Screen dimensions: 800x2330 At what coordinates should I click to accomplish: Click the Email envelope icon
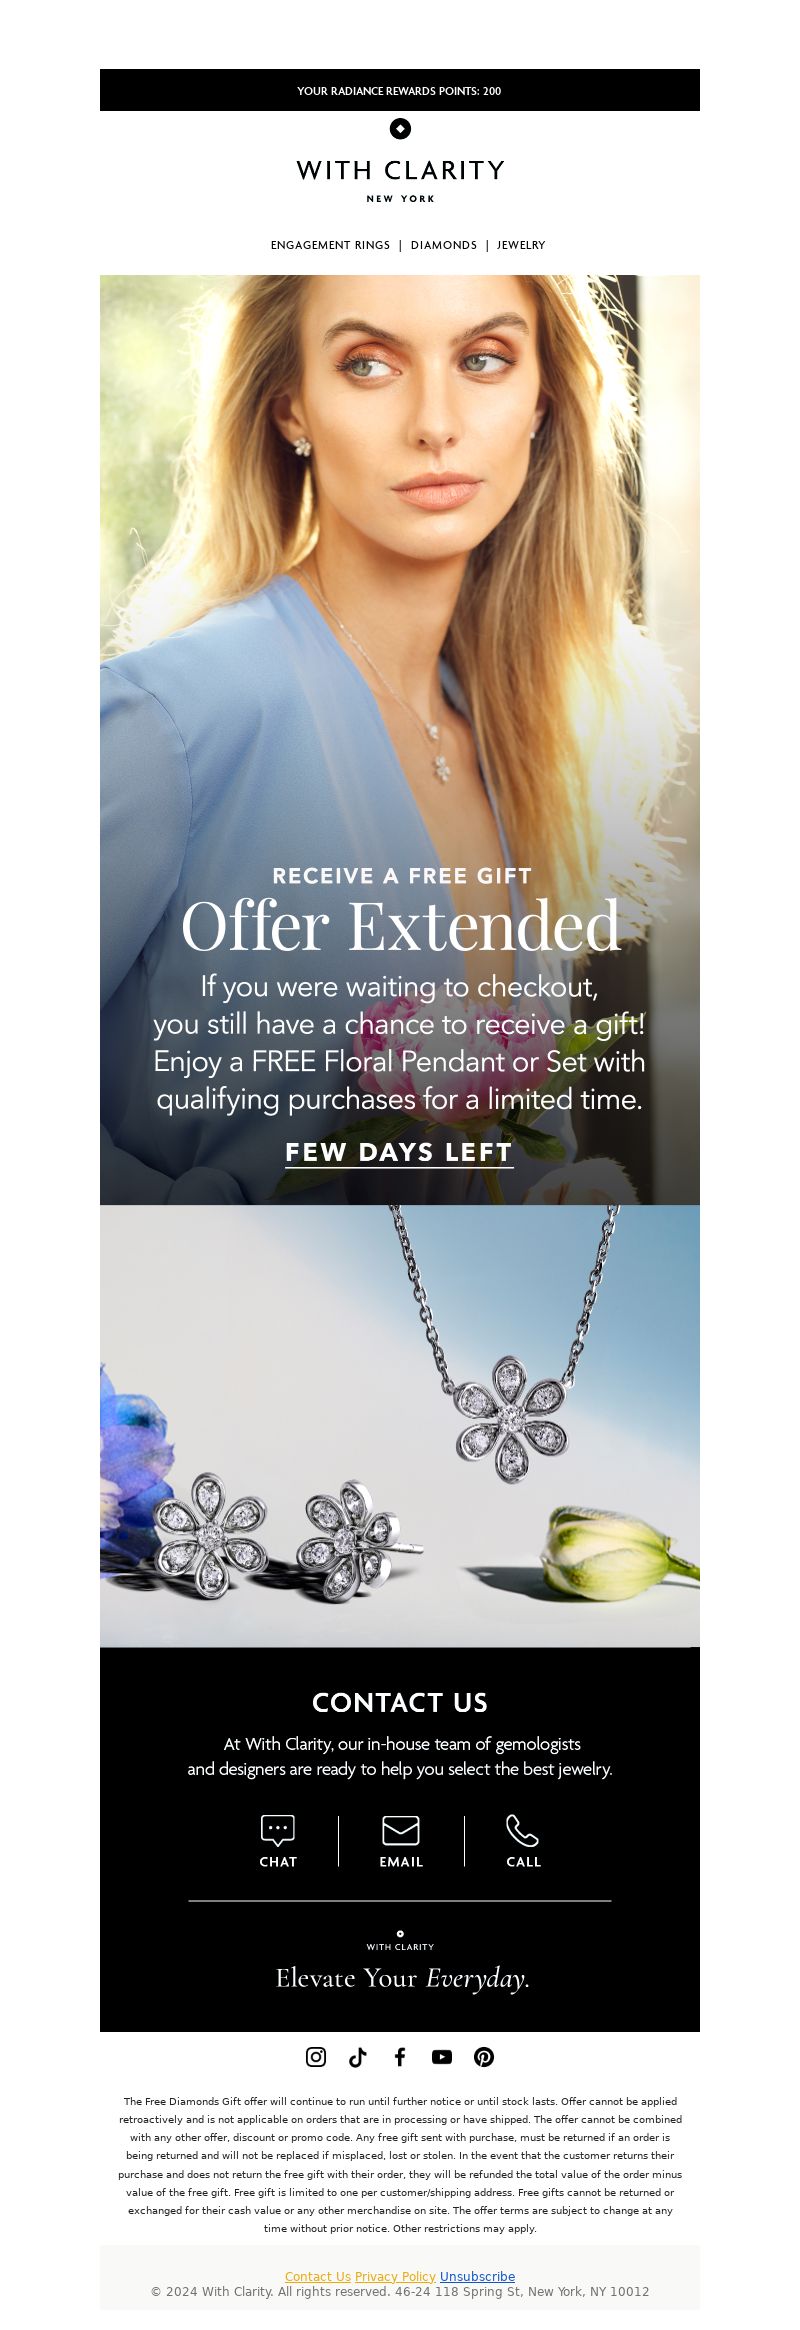coord(401,1830)
